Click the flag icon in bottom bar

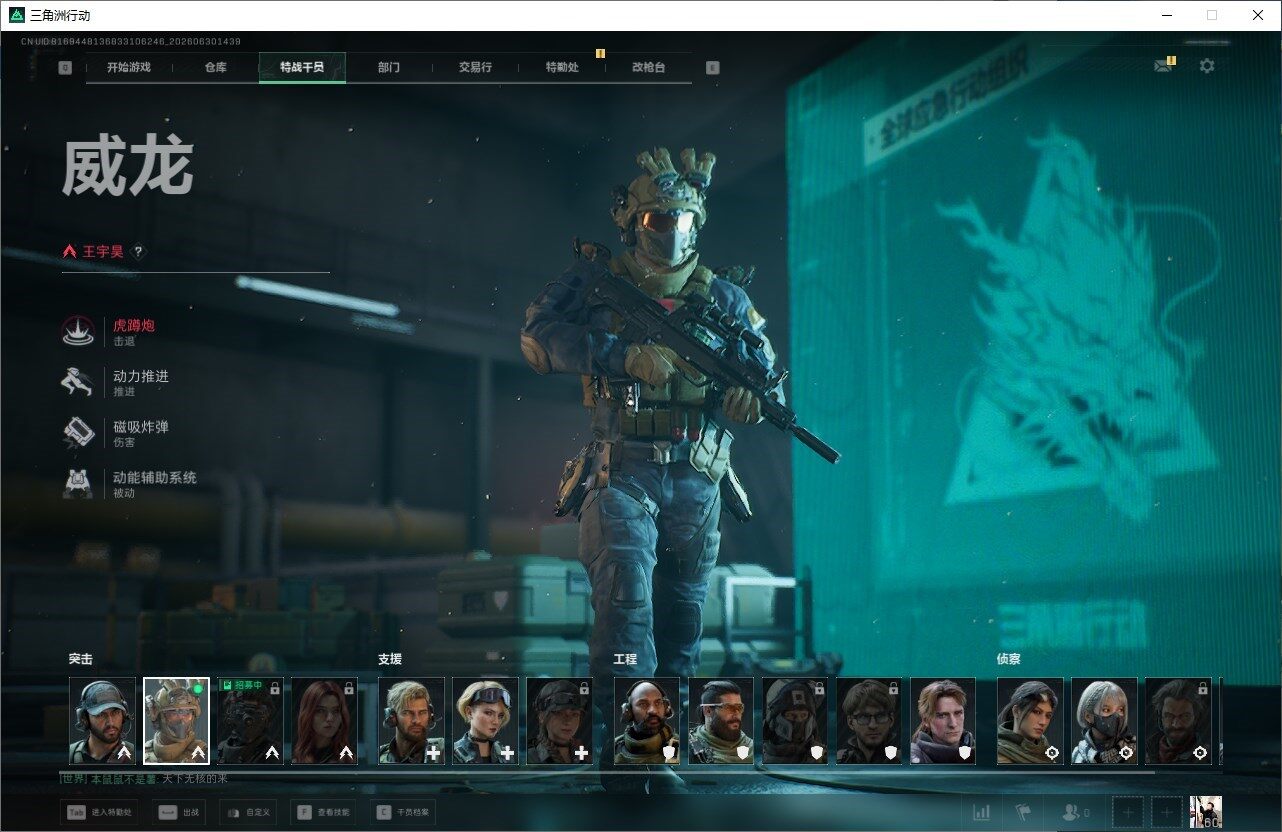1023,812
